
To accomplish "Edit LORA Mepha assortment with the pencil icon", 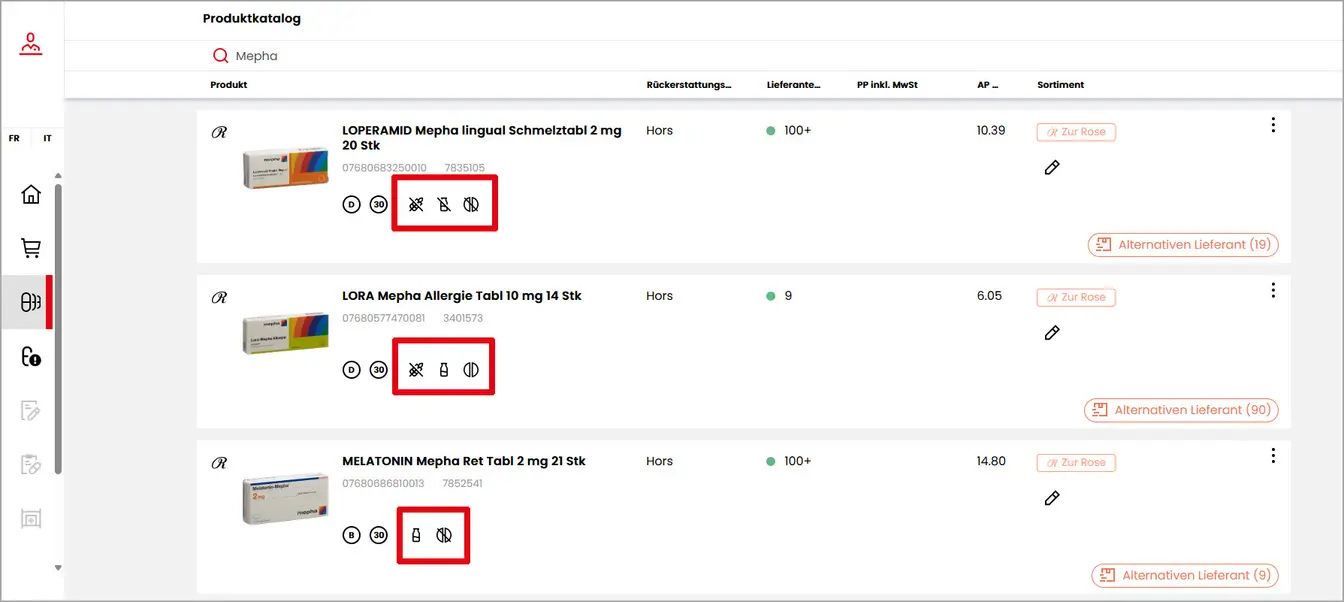I will click(1051, 333).
